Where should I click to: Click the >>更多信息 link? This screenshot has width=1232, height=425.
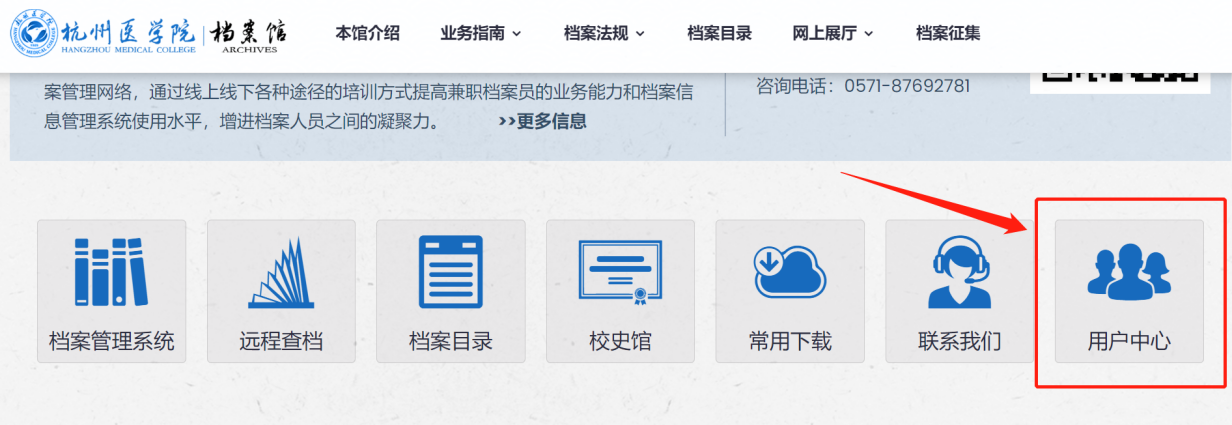tap(542, 122)
